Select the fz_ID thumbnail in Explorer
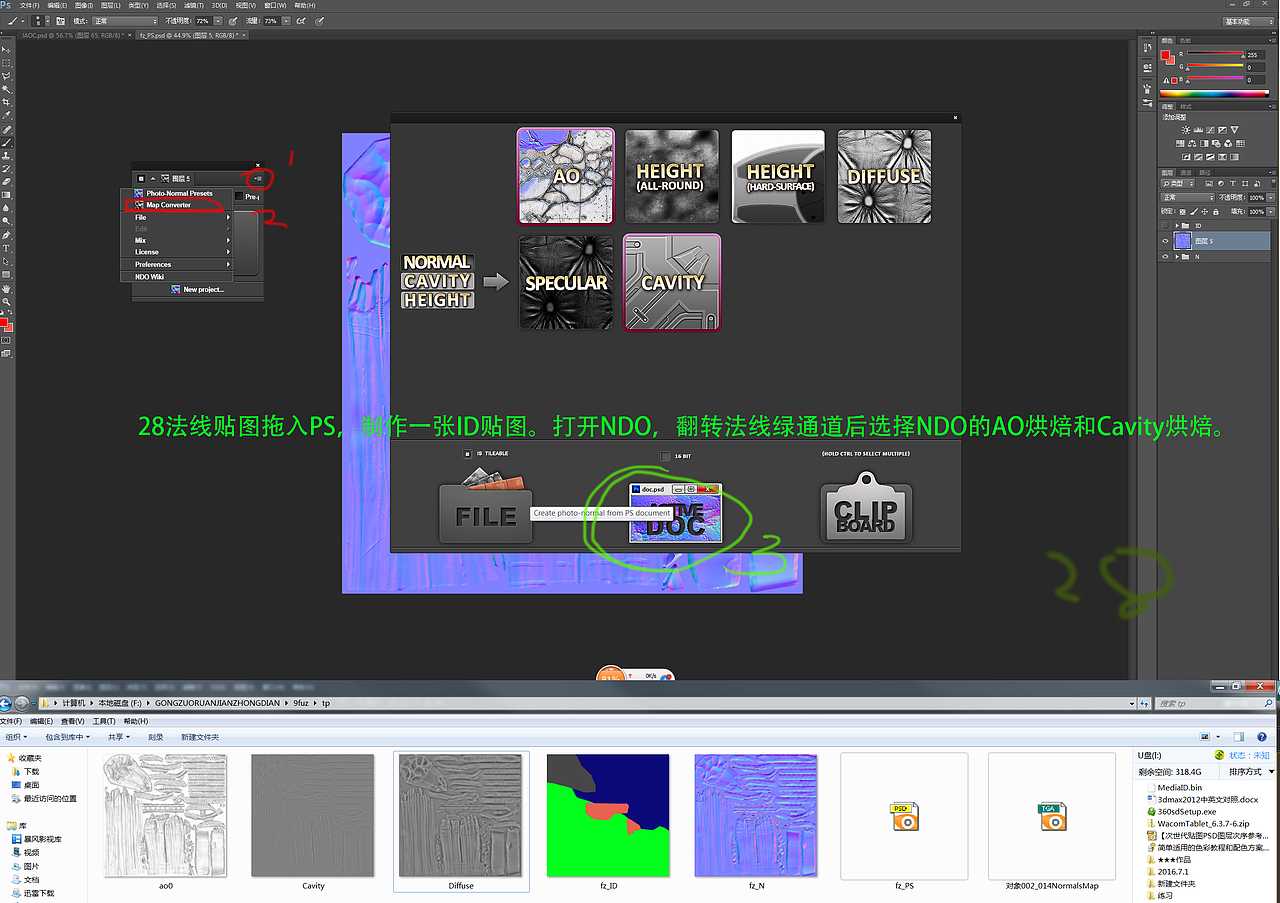 coord(608,815)
